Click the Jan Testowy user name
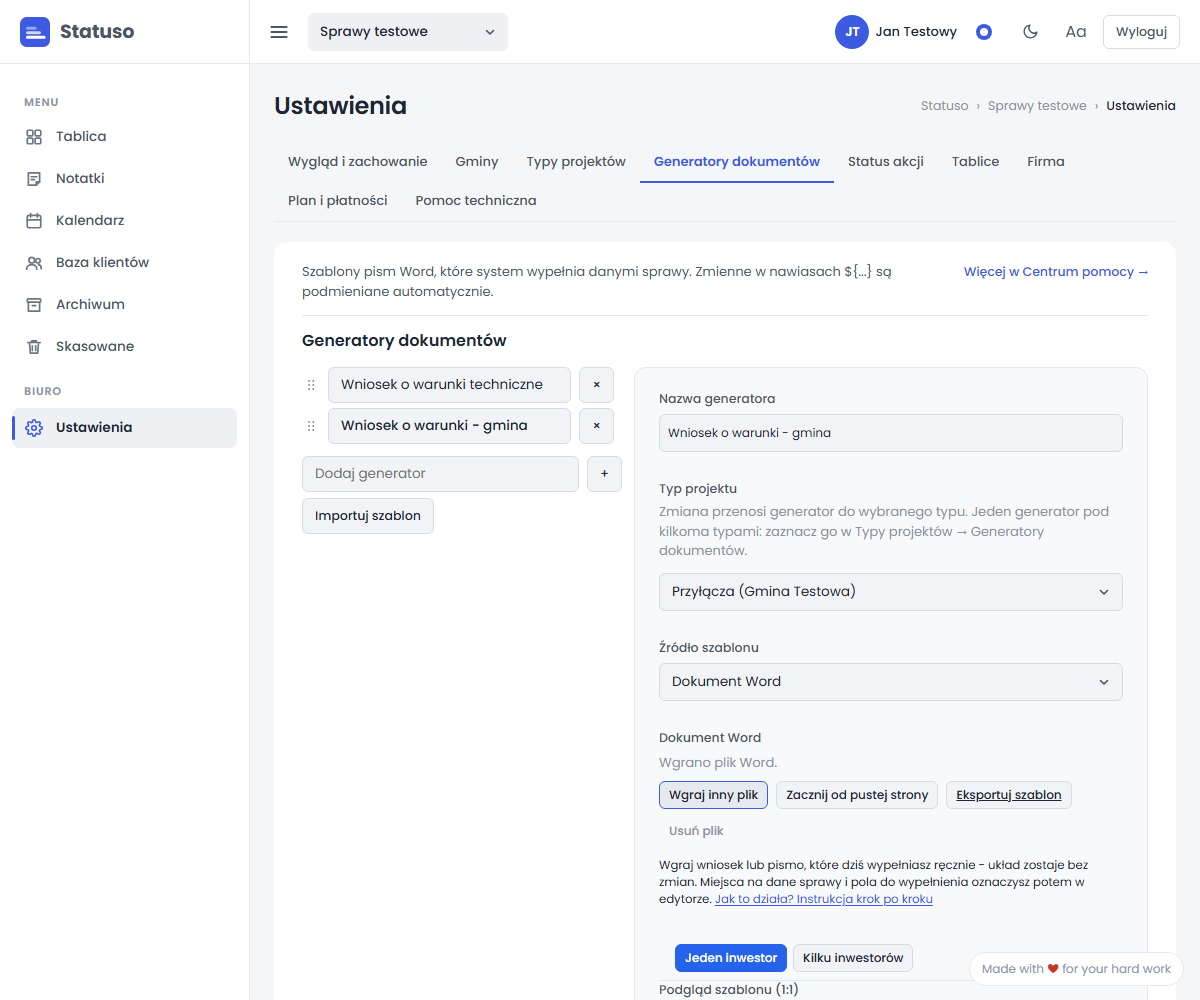 [x=916, y=32]
